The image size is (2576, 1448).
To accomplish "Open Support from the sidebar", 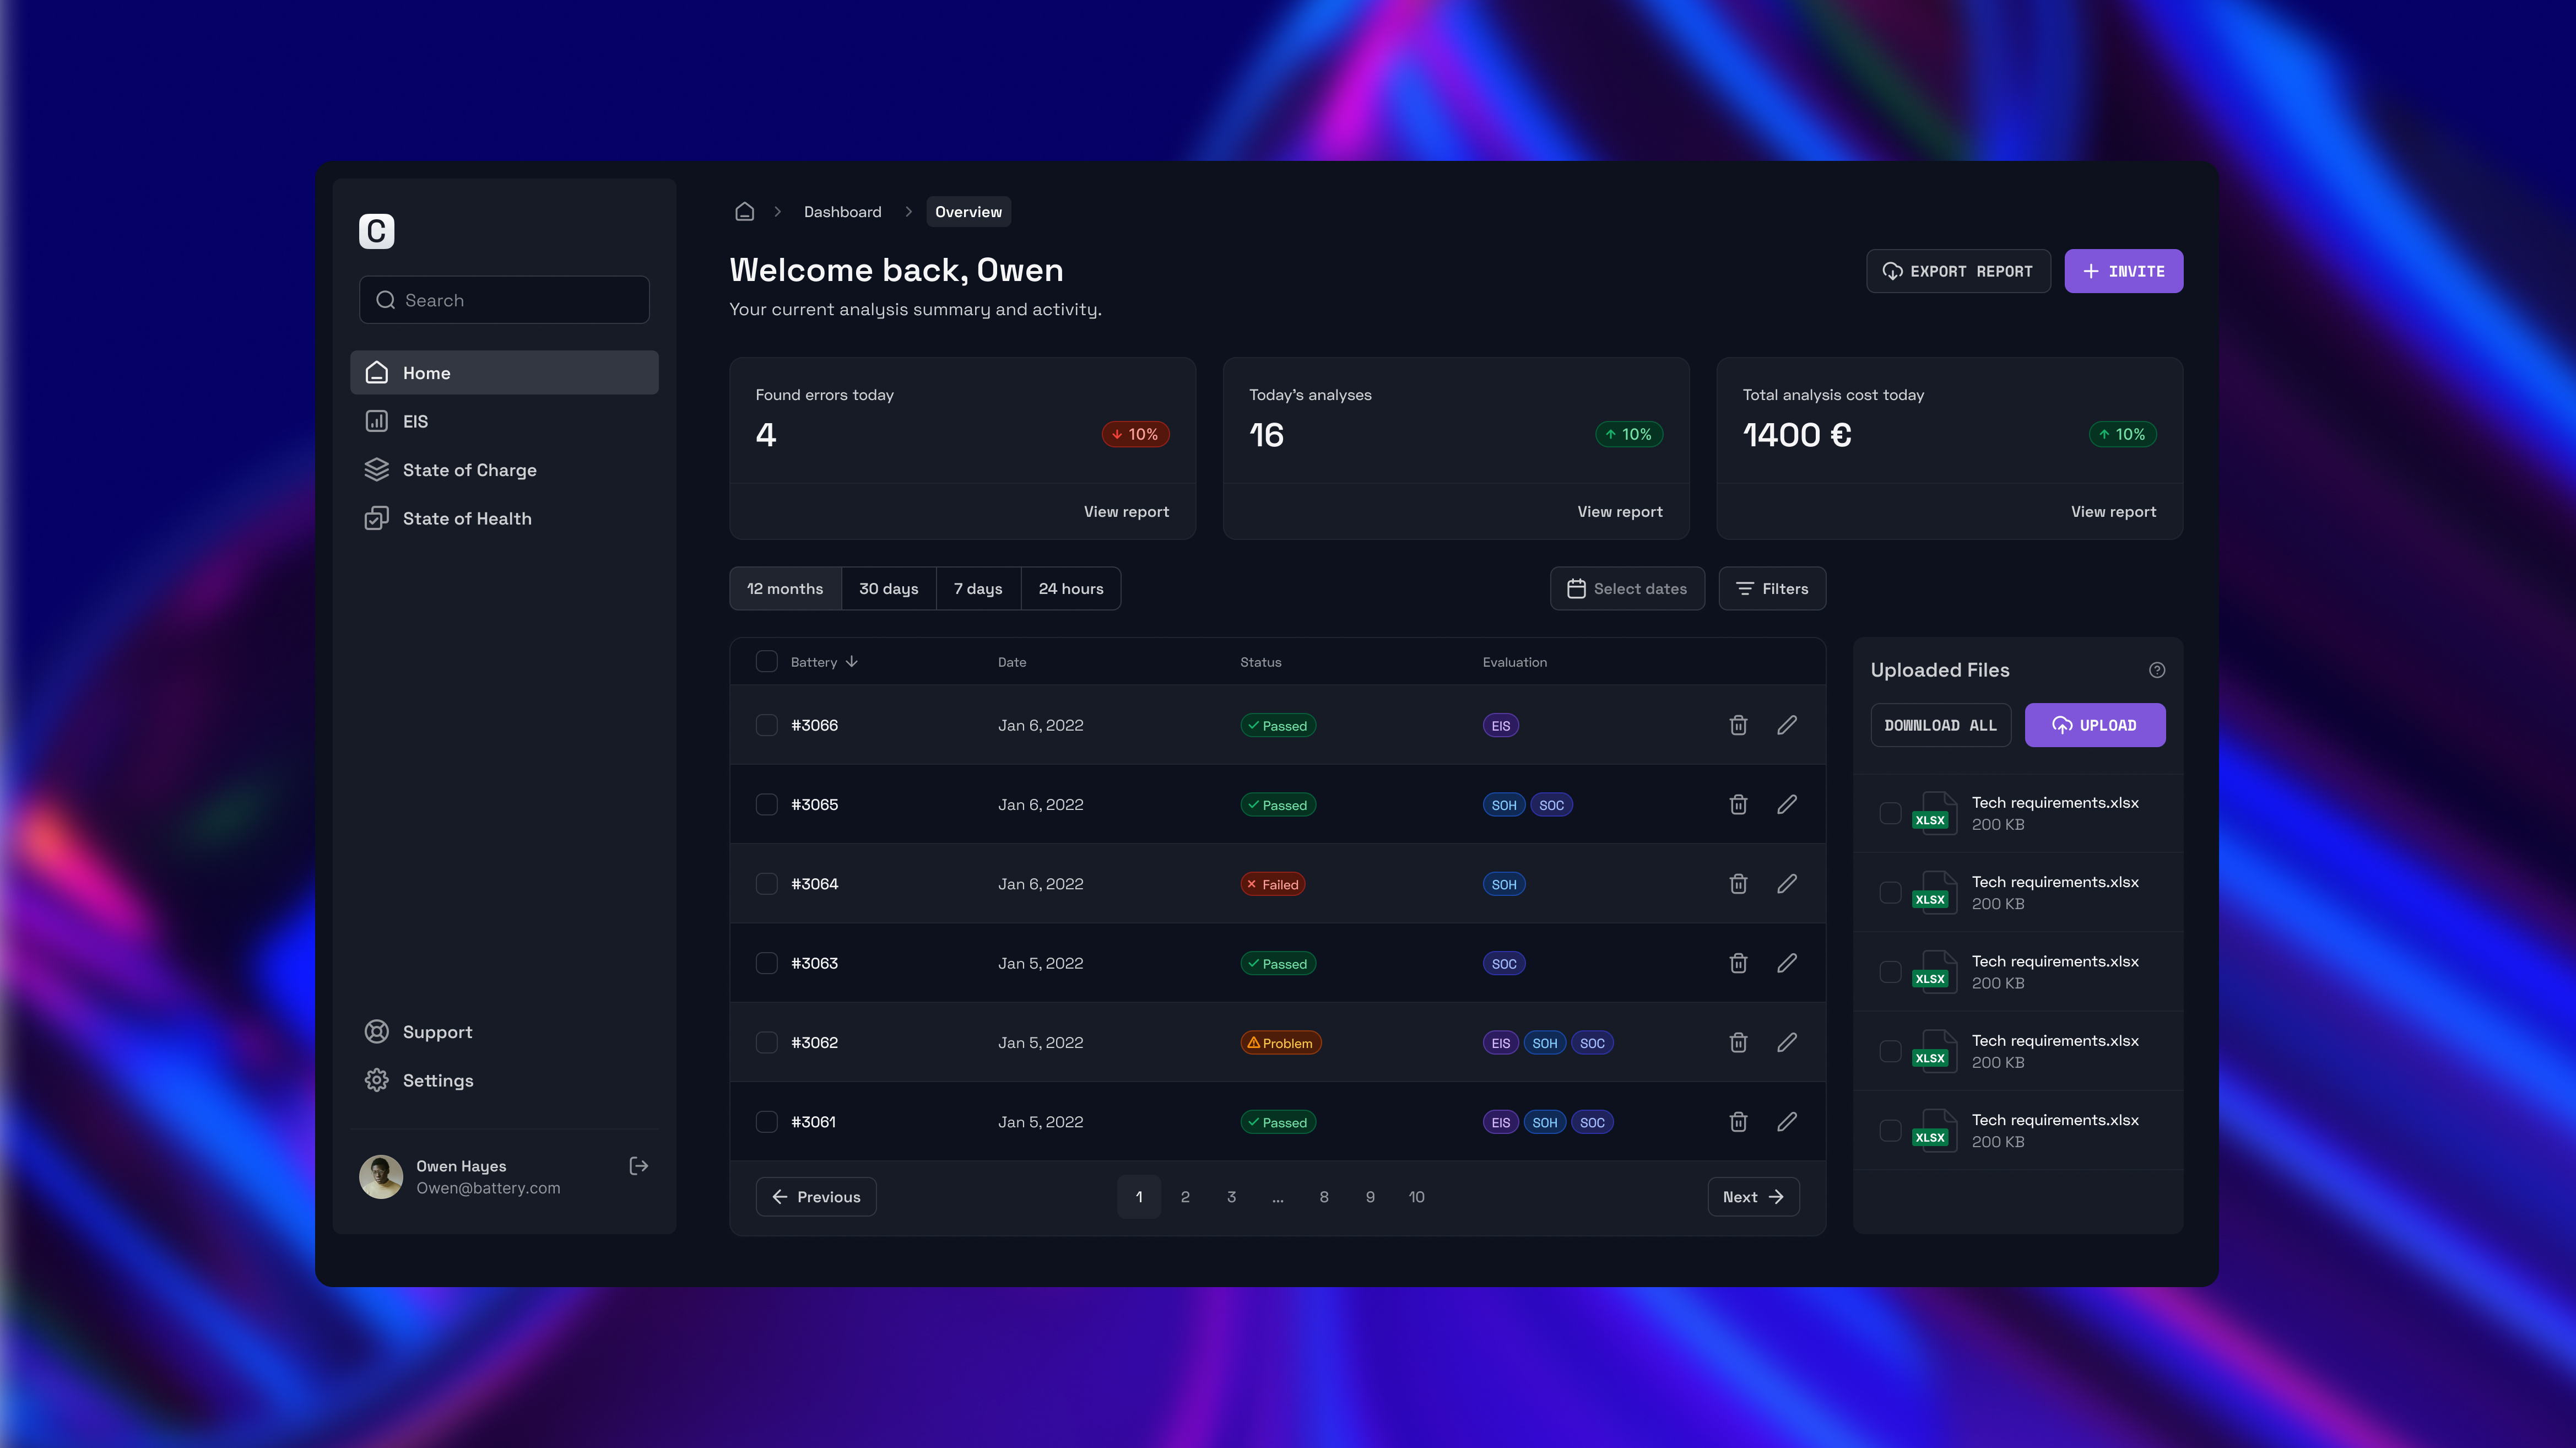I will click(x=437, y=1031).
